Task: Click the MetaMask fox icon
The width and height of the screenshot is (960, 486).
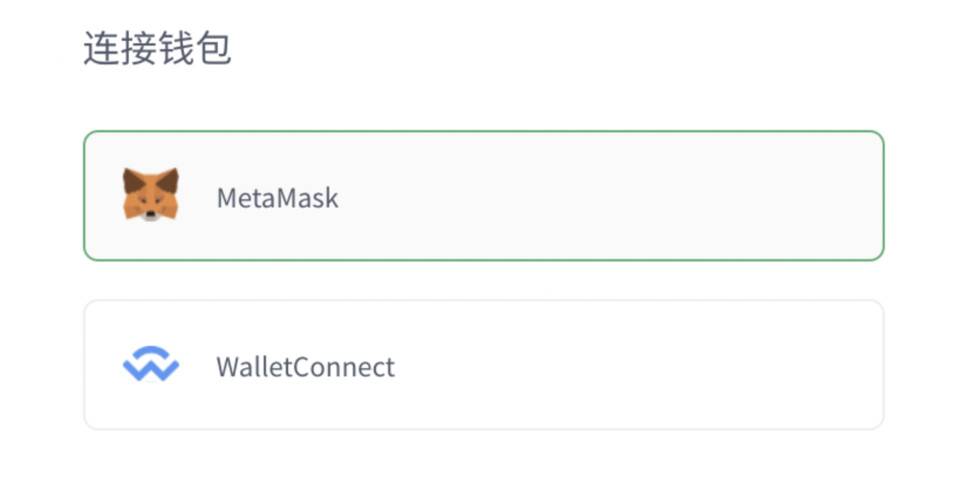Action: tap(151, 195)
